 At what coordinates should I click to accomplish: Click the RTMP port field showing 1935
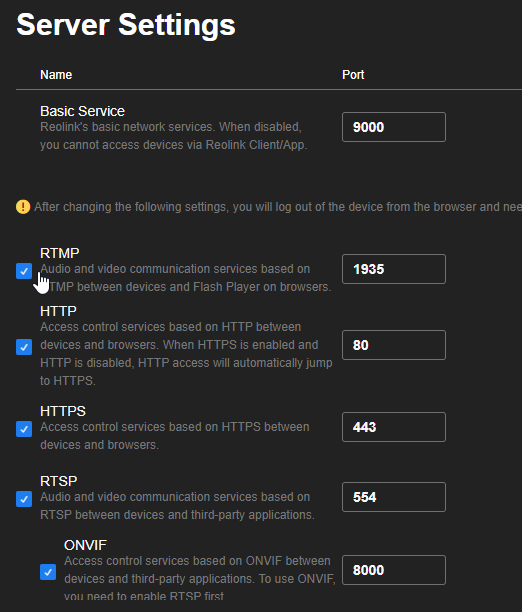(x=394, y=269)
